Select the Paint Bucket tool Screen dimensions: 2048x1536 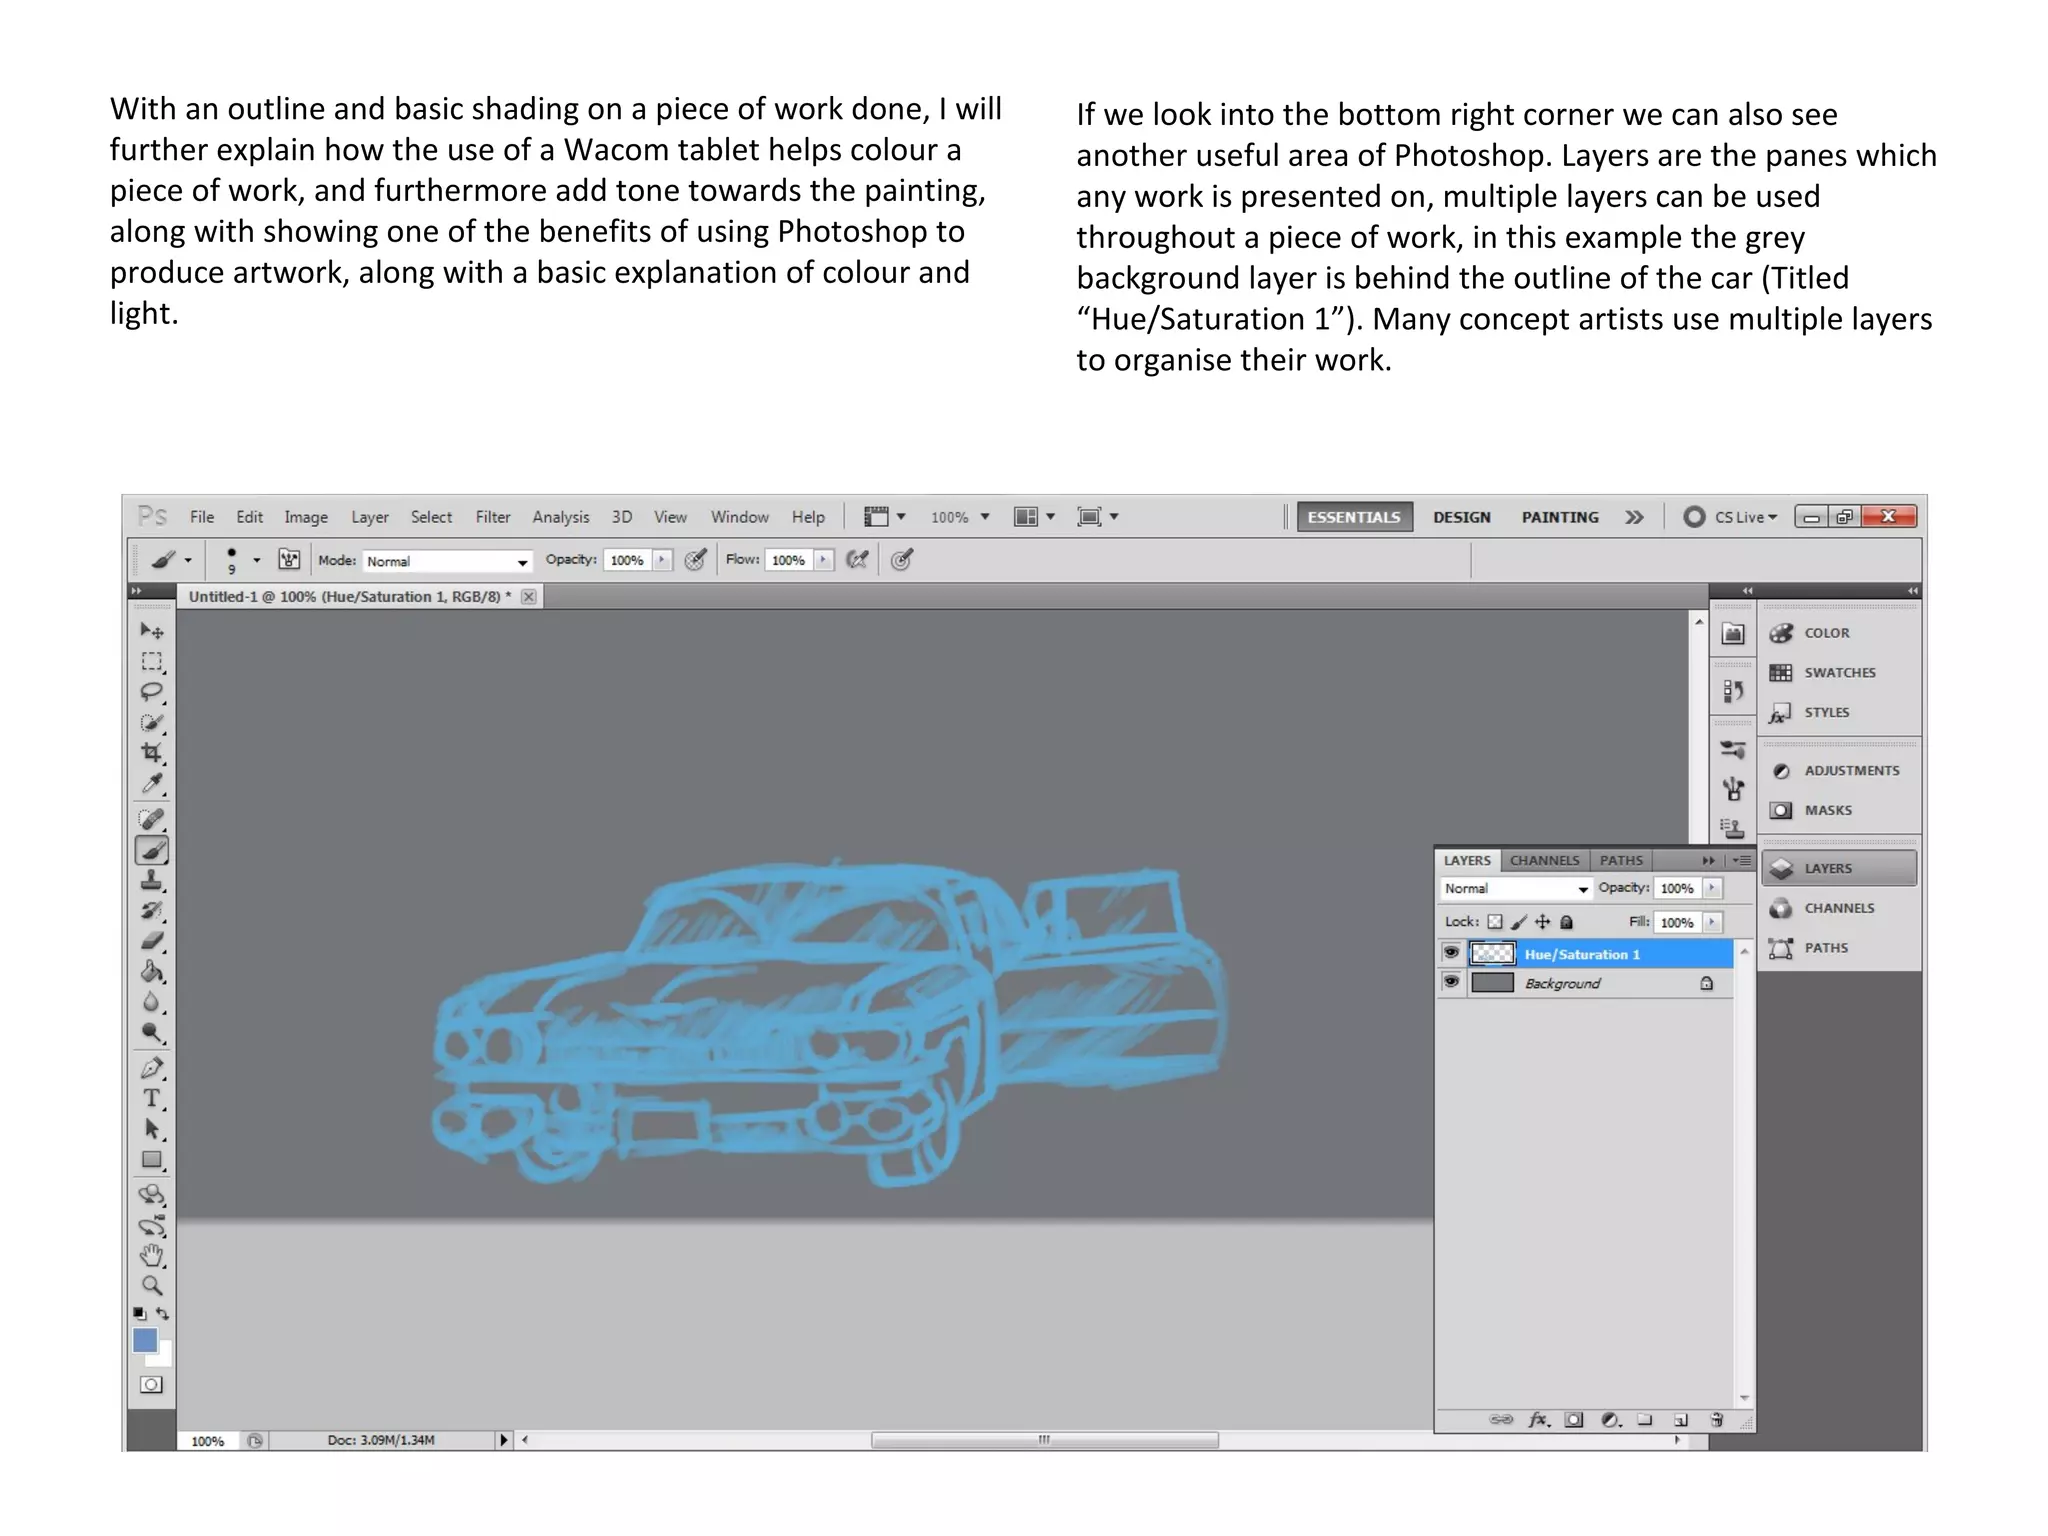point(152,971)
